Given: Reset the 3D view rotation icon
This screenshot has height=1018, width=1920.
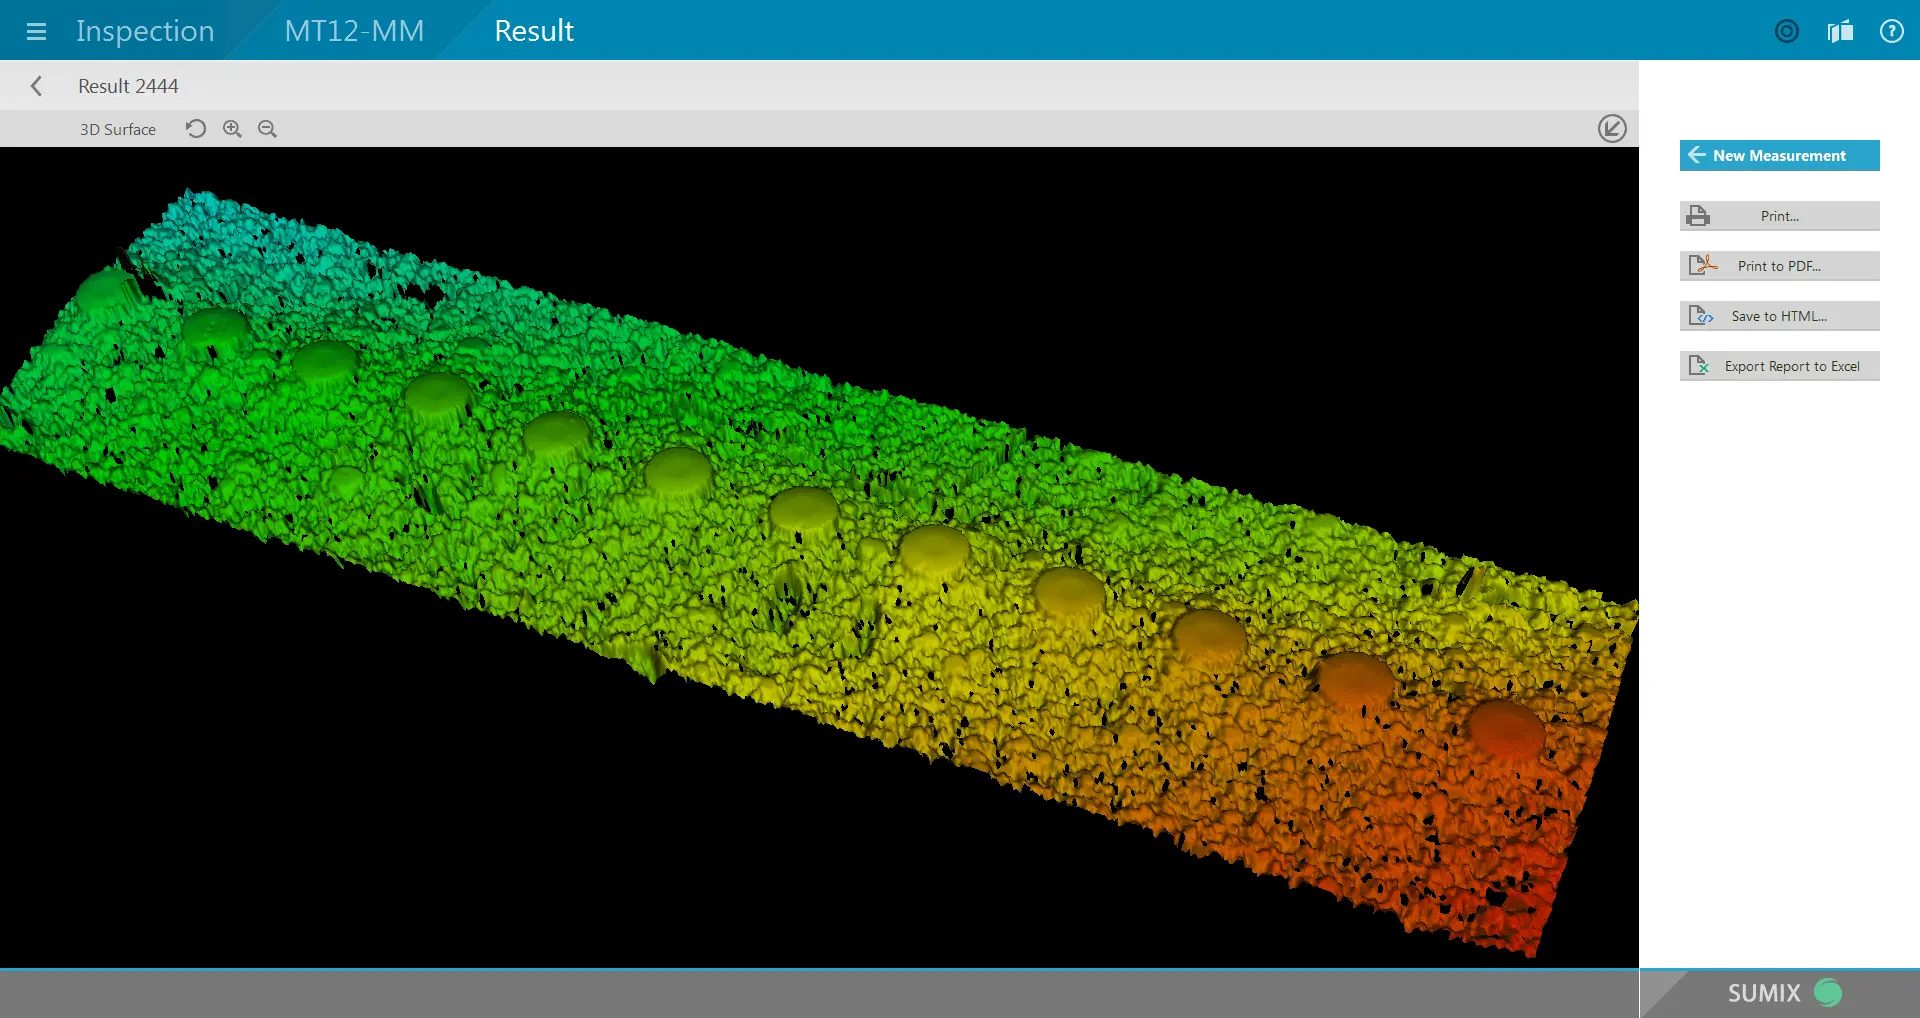Looking at the screenshot, I should tap(195, 128).
